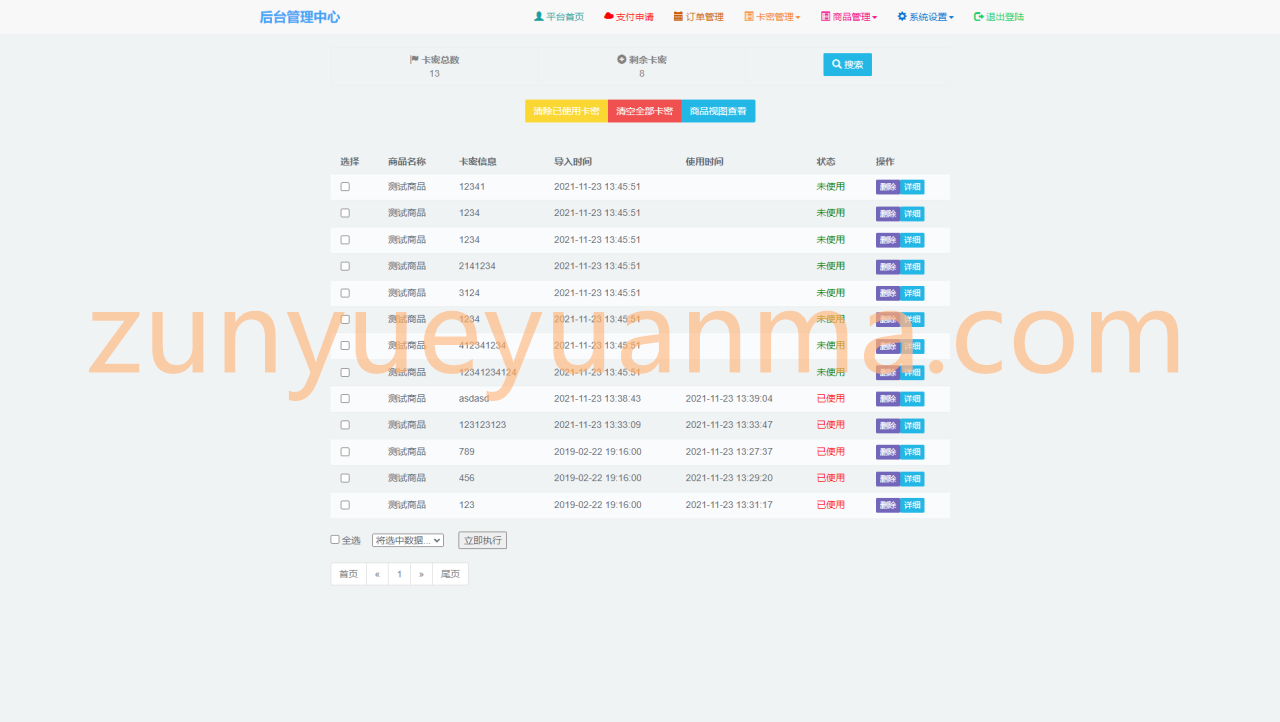This screenshot has width=1280, height=722.
Task: Tick checkbox for card row 123123123
Action: pyautogui.click(x=345, y=425)
